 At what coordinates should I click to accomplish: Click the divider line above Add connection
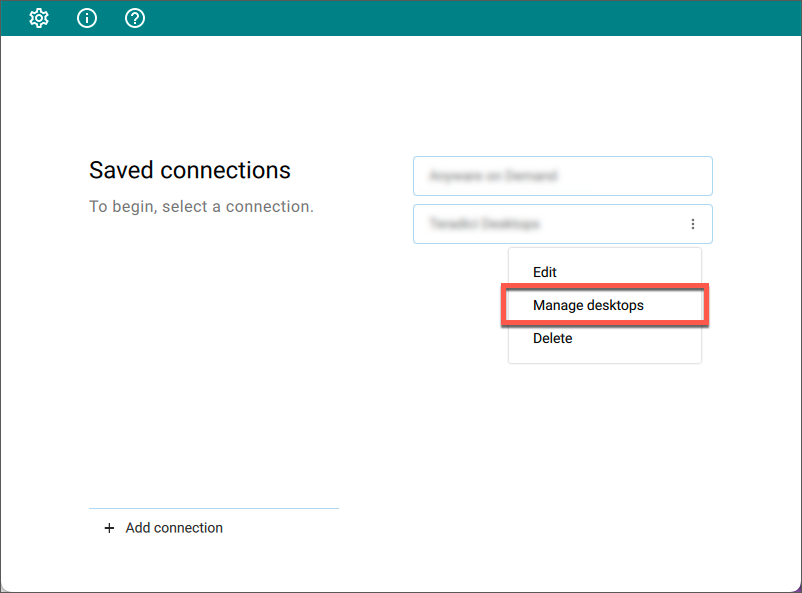click(x=214, y=509)
